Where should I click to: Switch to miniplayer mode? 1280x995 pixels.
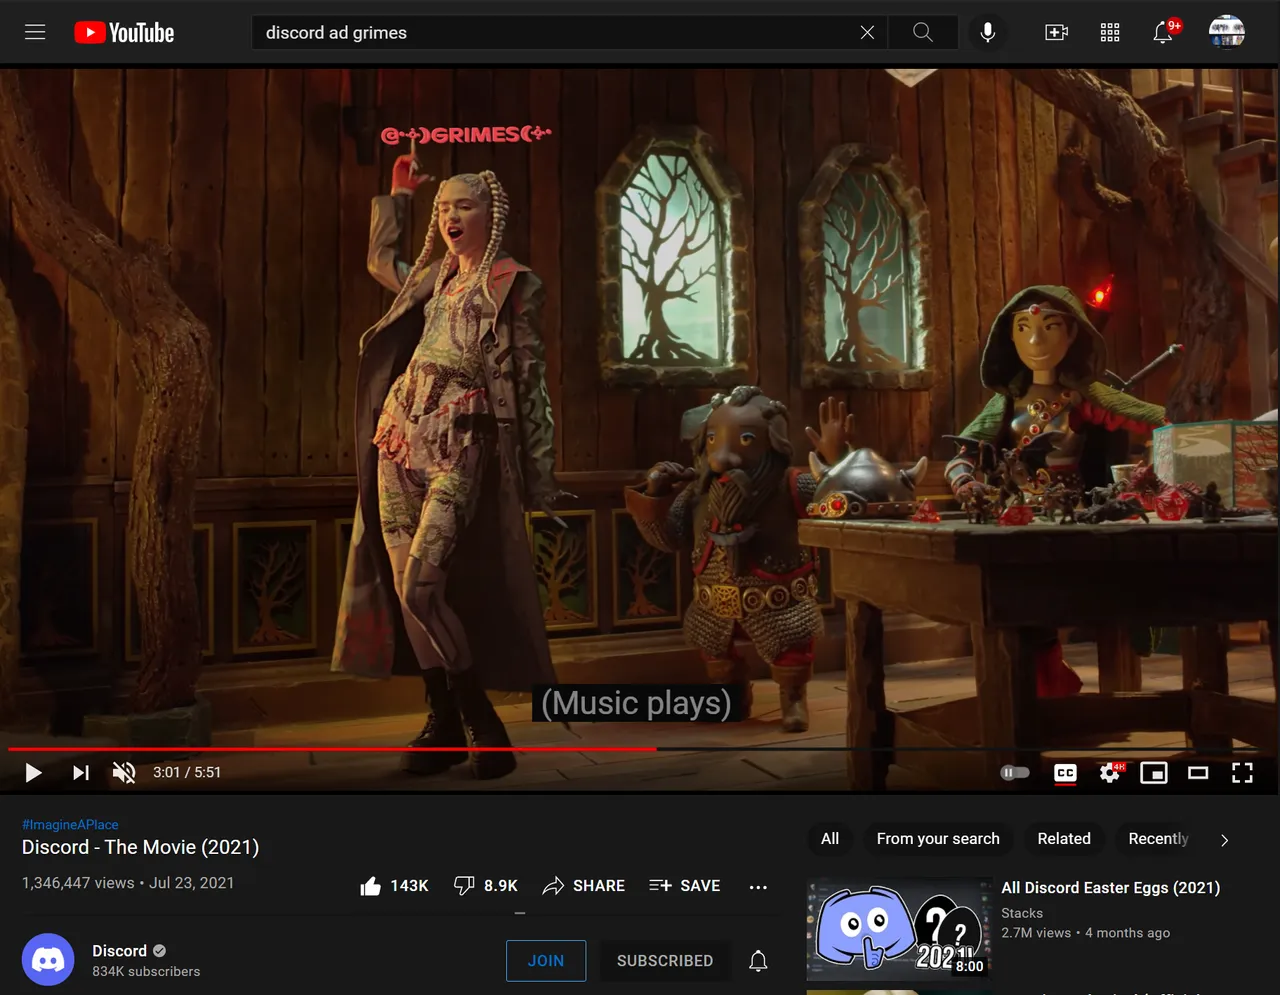coord(1154,773)
